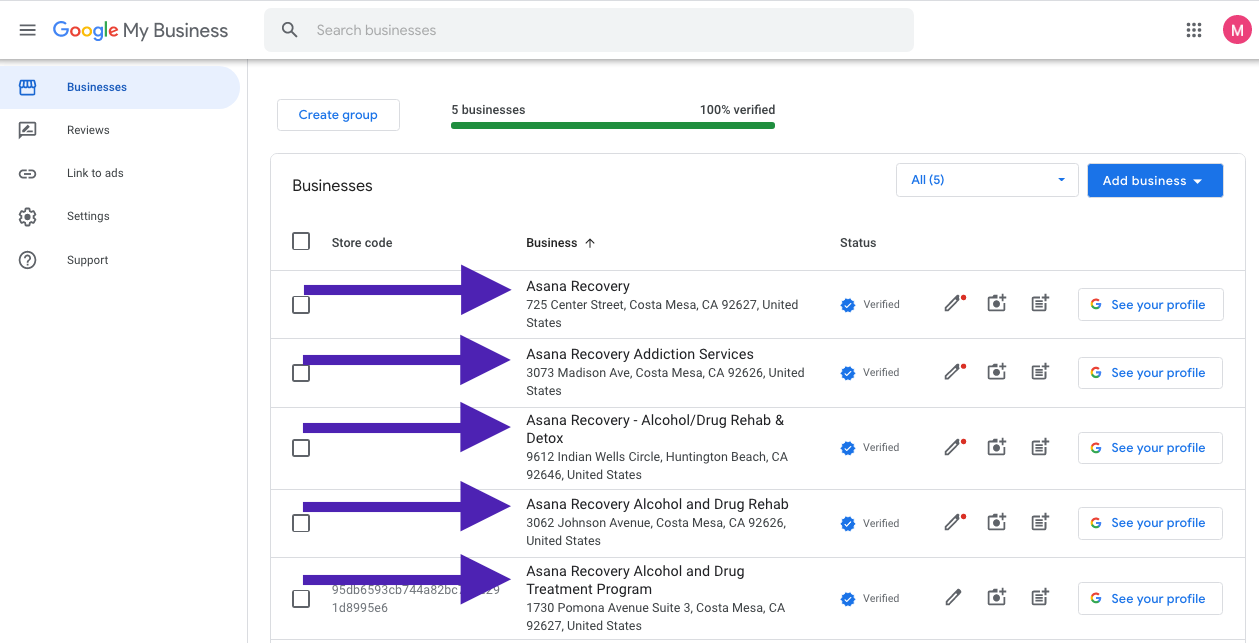Create post for the Huntington Beach listing
Image resolution: width=1259 pixels, height=643 pixels.
(1040, 447)
